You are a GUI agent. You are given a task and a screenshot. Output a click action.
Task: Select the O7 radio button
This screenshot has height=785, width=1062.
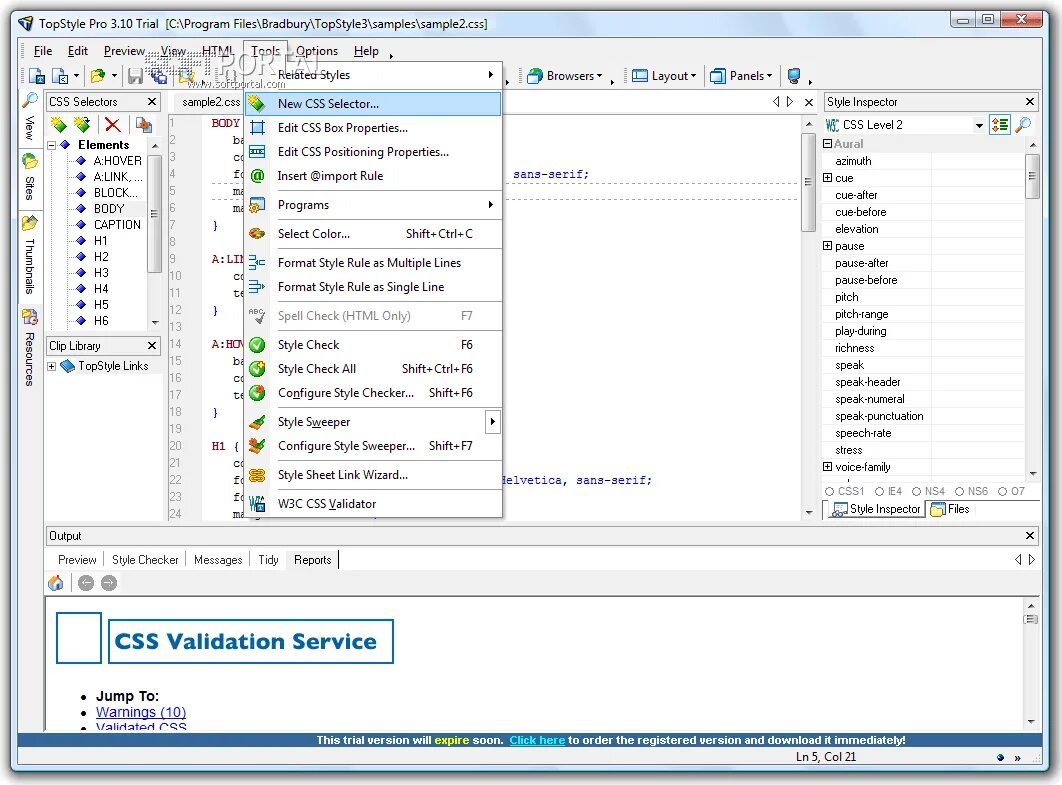tap(1002, 492)
